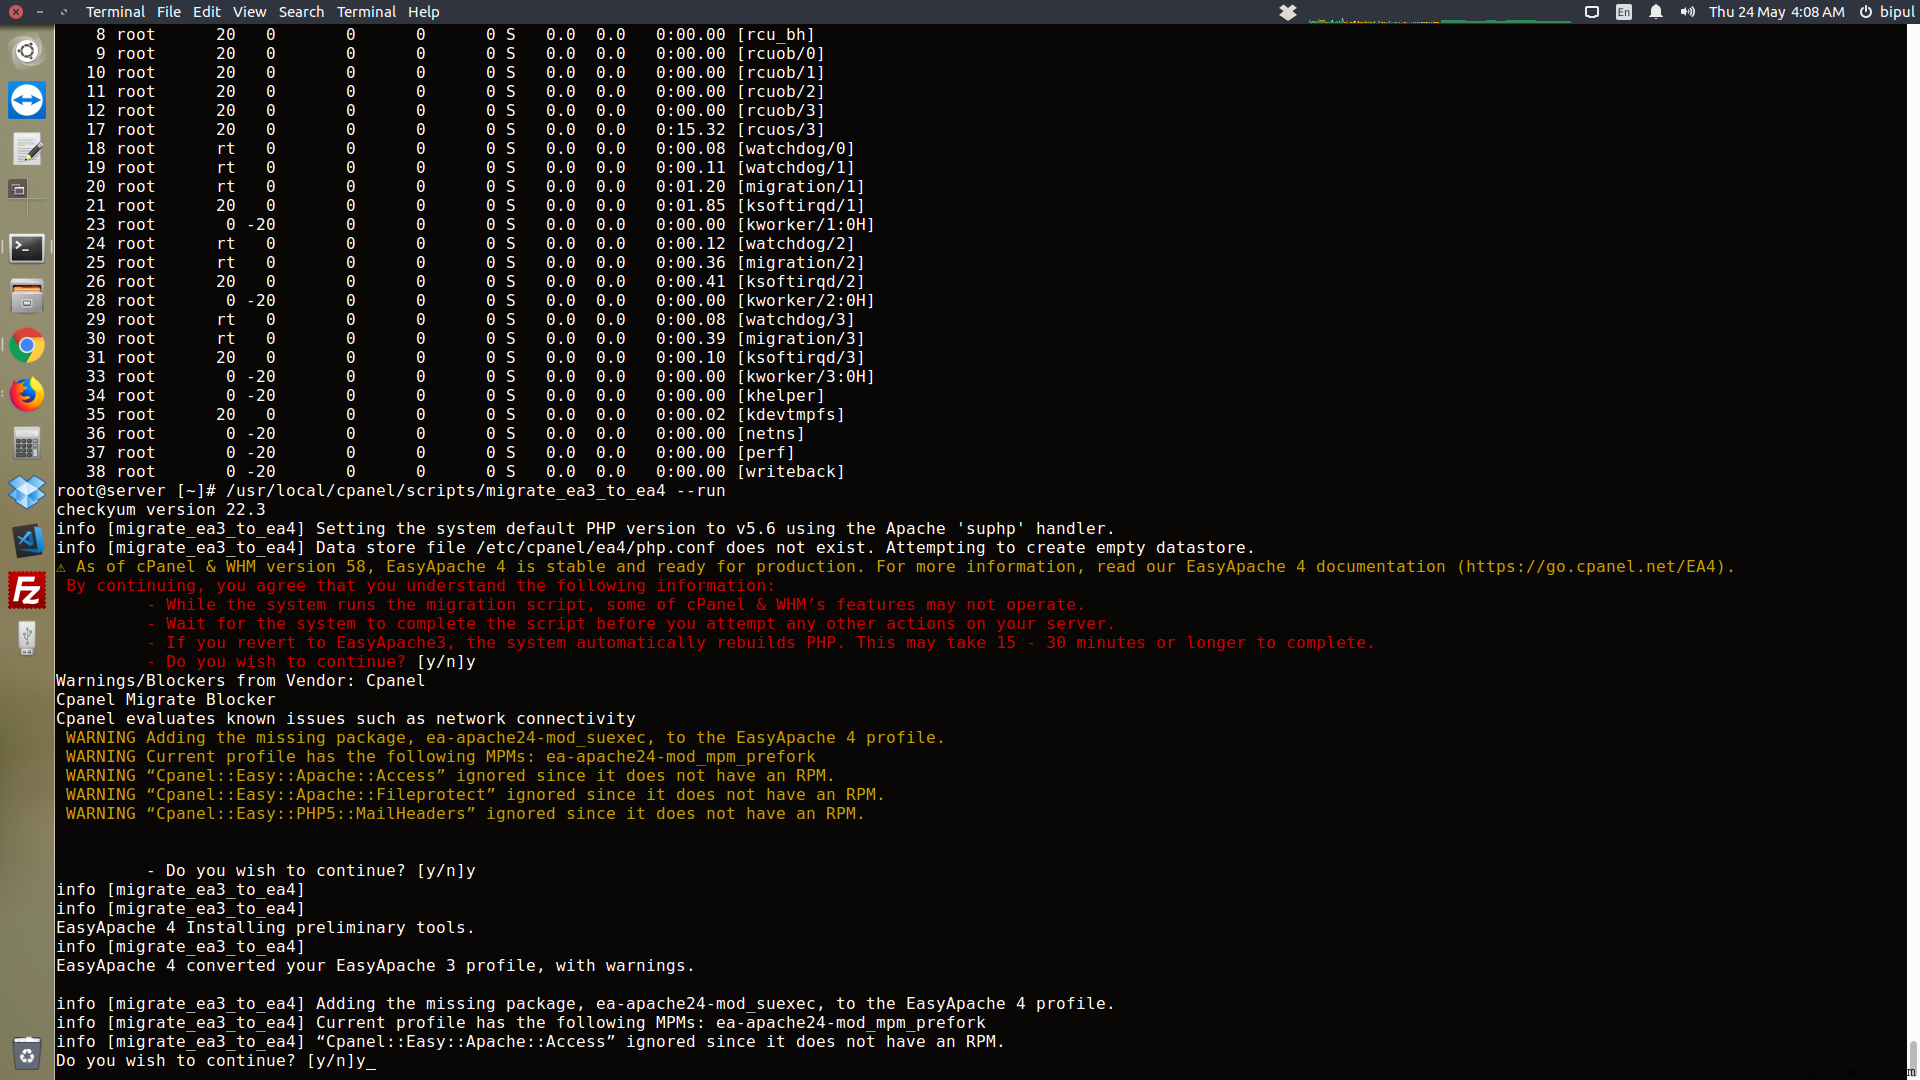Open the text editor dock icon
The height and width of the screenshot is (1080, 1920).
pos(27,149)
